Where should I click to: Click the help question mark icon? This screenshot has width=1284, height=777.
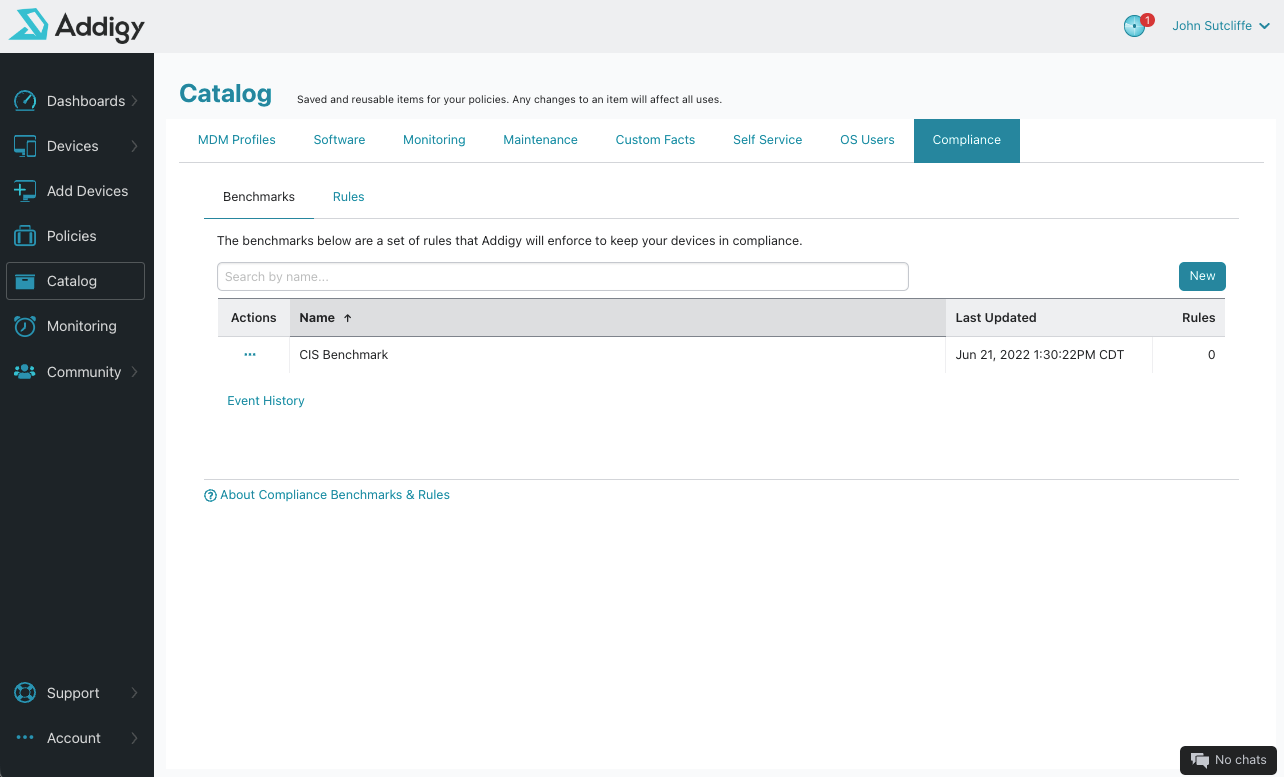[210, 496]
